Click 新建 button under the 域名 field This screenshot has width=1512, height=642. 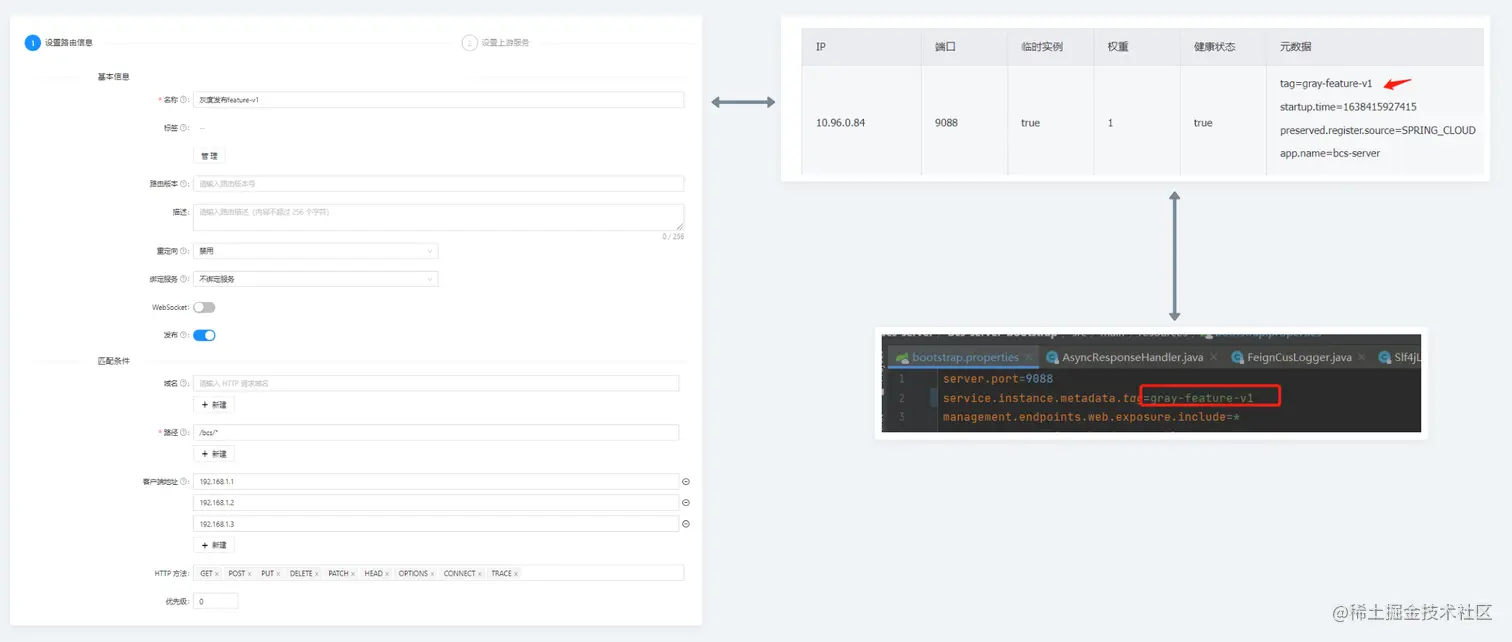[x=214, y=404]
